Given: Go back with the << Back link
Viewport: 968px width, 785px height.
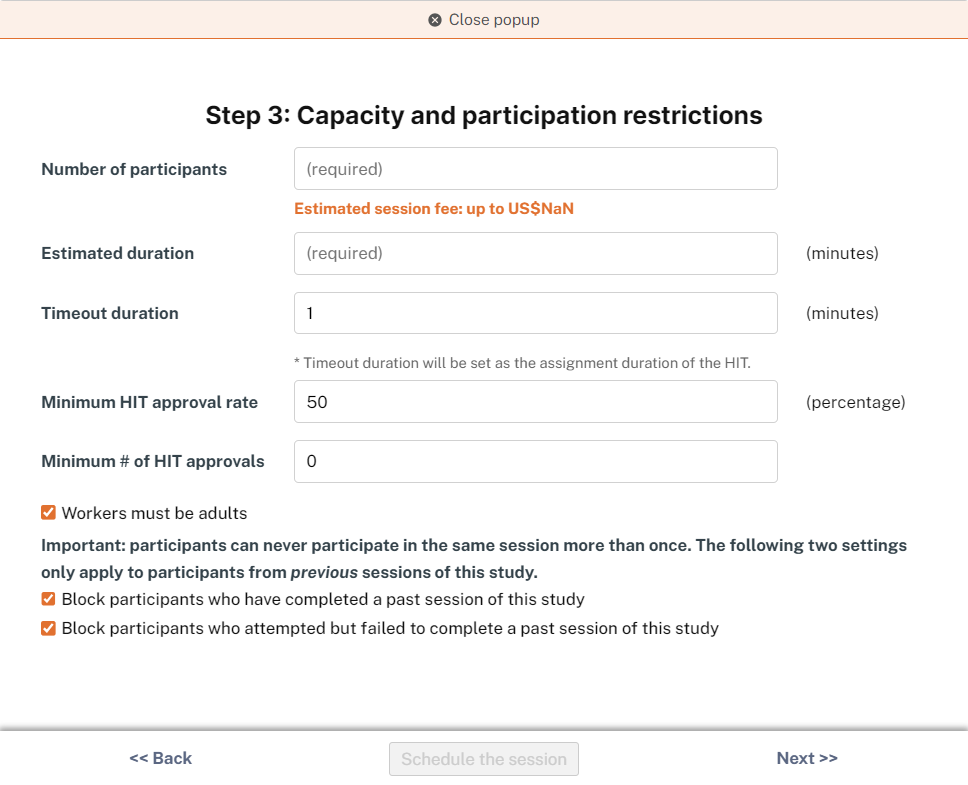Looking at the screenshot, I should [161, 758].
